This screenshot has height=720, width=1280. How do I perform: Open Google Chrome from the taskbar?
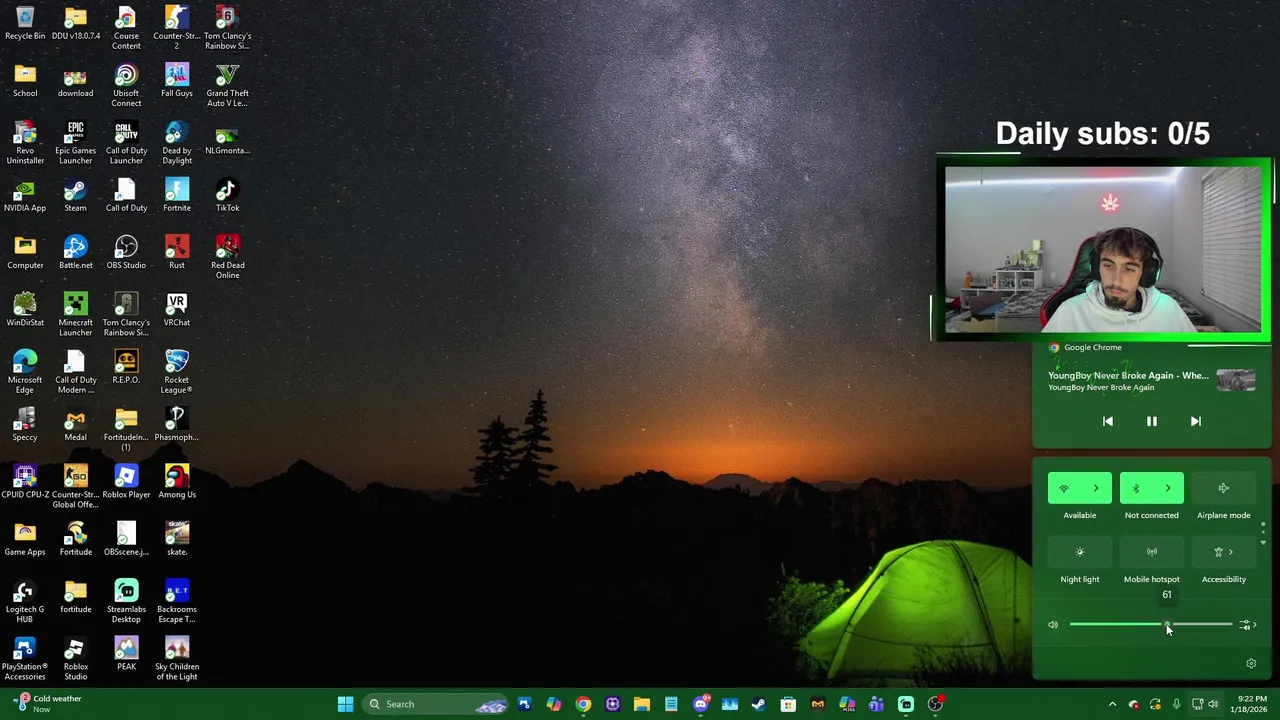pos(583,704)
